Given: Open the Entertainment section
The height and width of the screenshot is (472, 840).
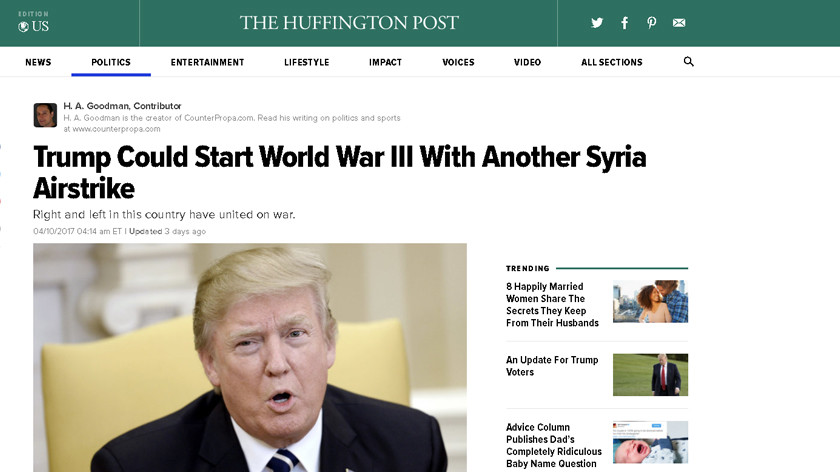Looking at the screenshot, I should [207, 62].
